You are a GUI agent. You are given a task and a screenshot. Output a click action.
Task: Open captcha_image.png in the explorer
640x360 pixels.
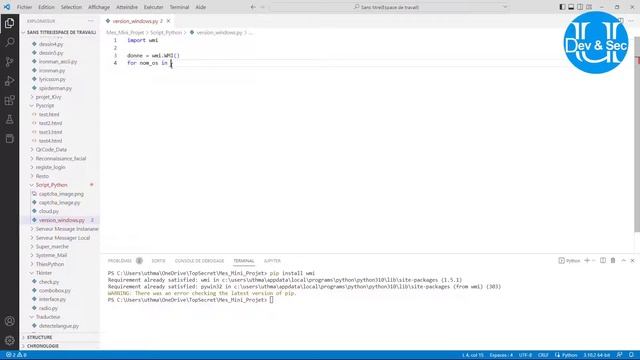(61, 194)
